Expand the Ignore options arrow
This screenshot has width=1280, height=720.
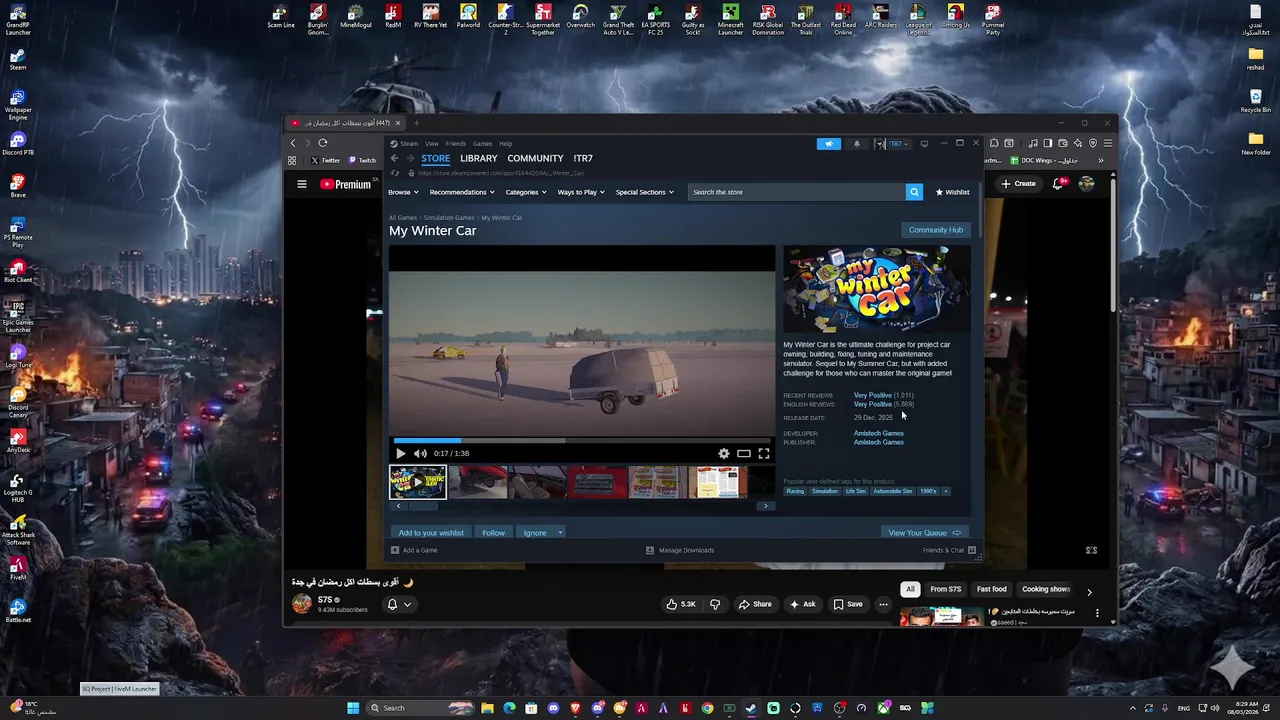(x=560, y=532)
